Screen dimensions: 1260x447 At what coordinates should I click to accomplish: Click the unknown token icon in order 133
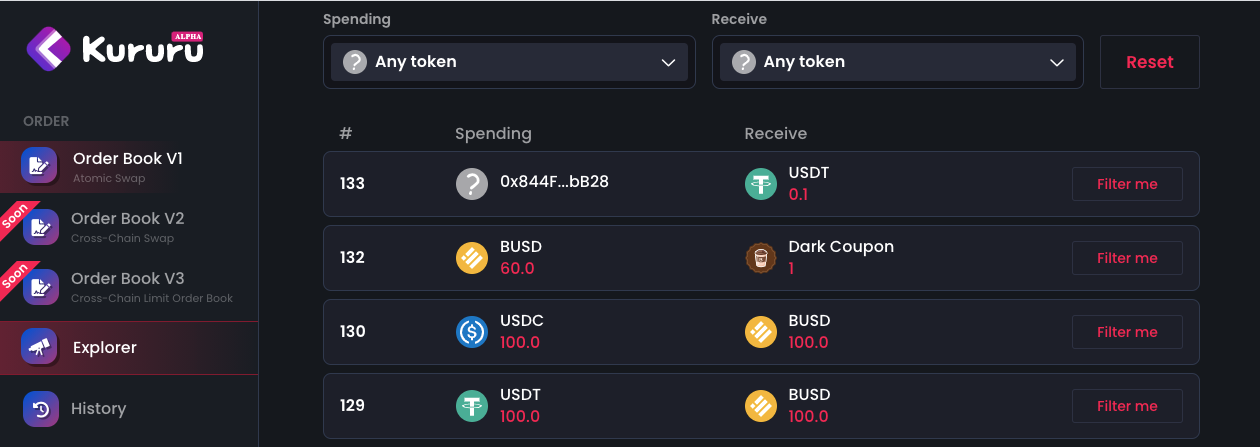coord(472,184)
